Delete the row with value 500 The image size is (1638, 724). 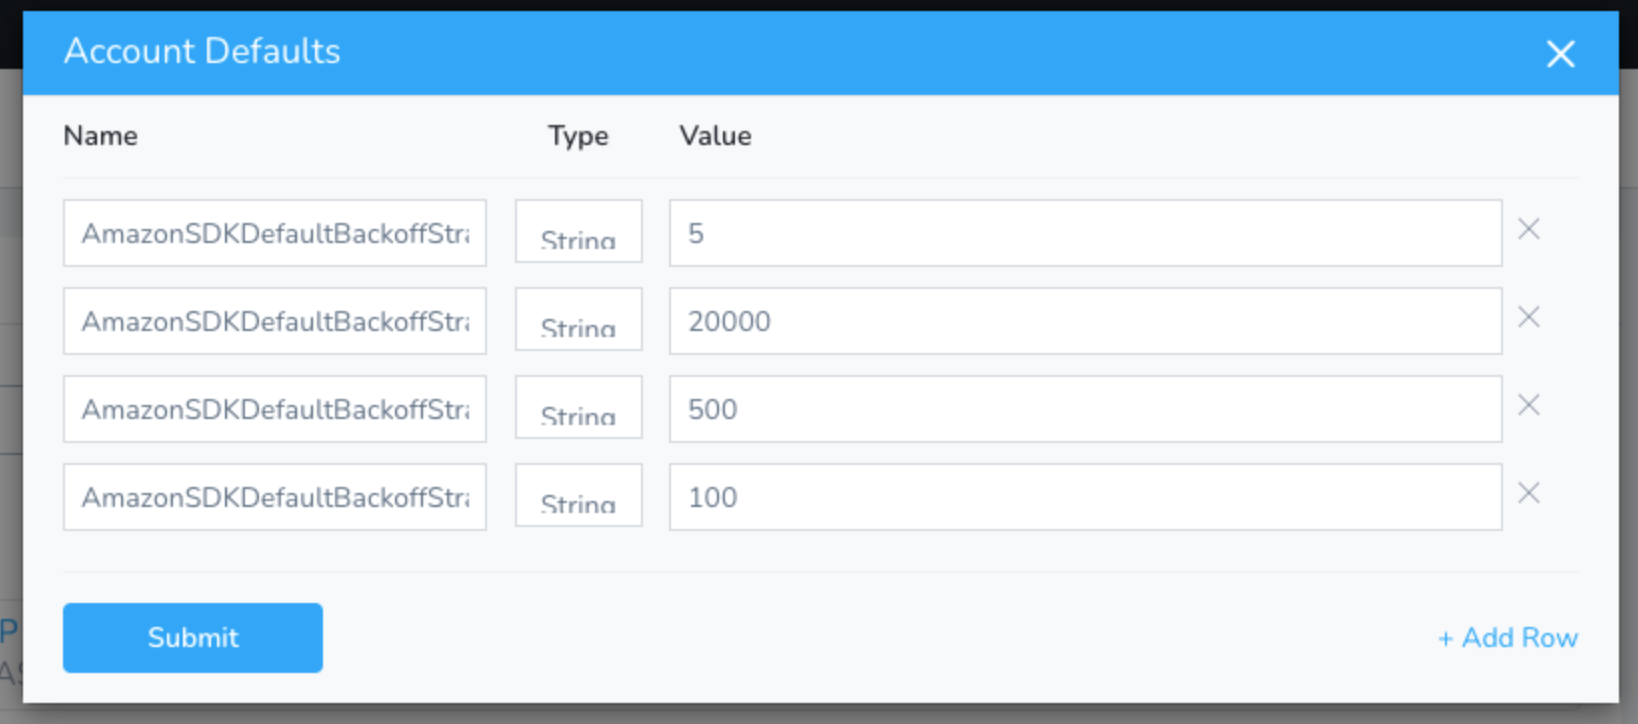[1529, 405]
